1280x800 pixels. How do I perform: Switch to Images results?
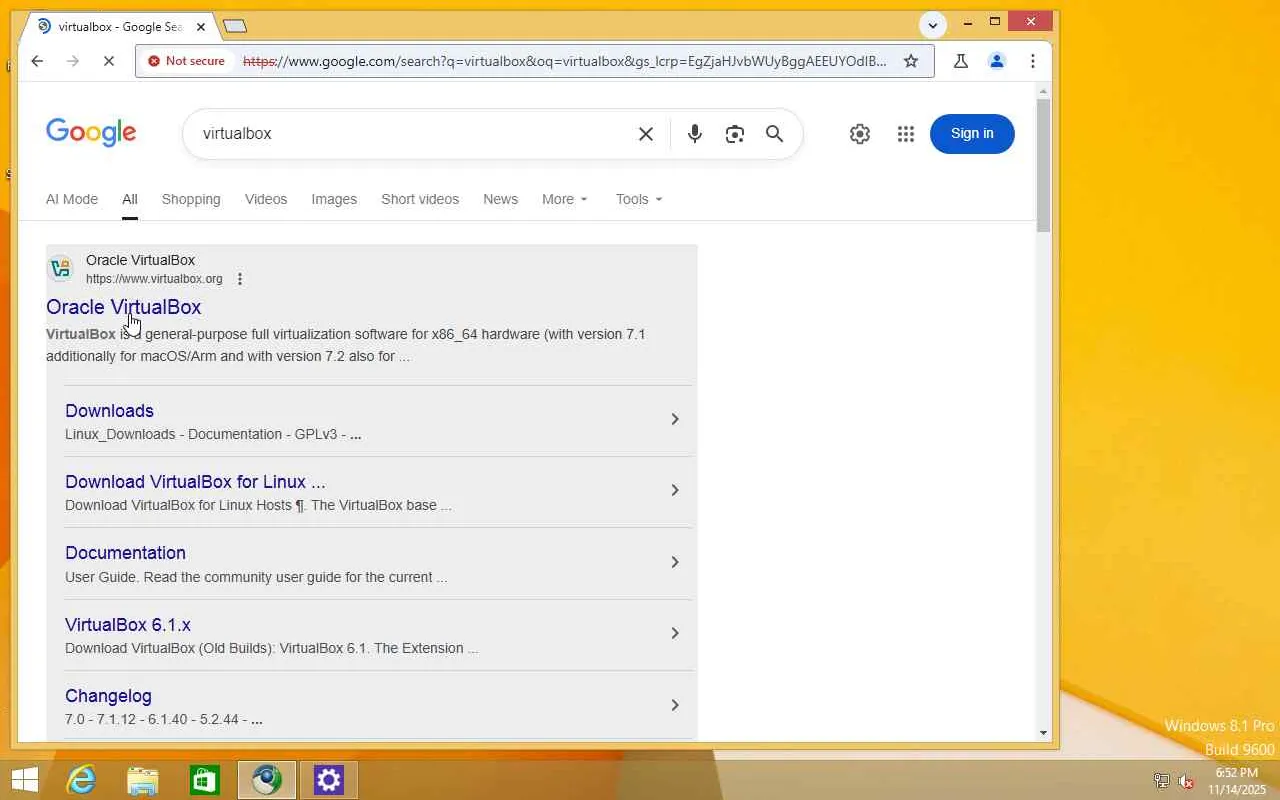pyautogui.click(x=334, y=199)
